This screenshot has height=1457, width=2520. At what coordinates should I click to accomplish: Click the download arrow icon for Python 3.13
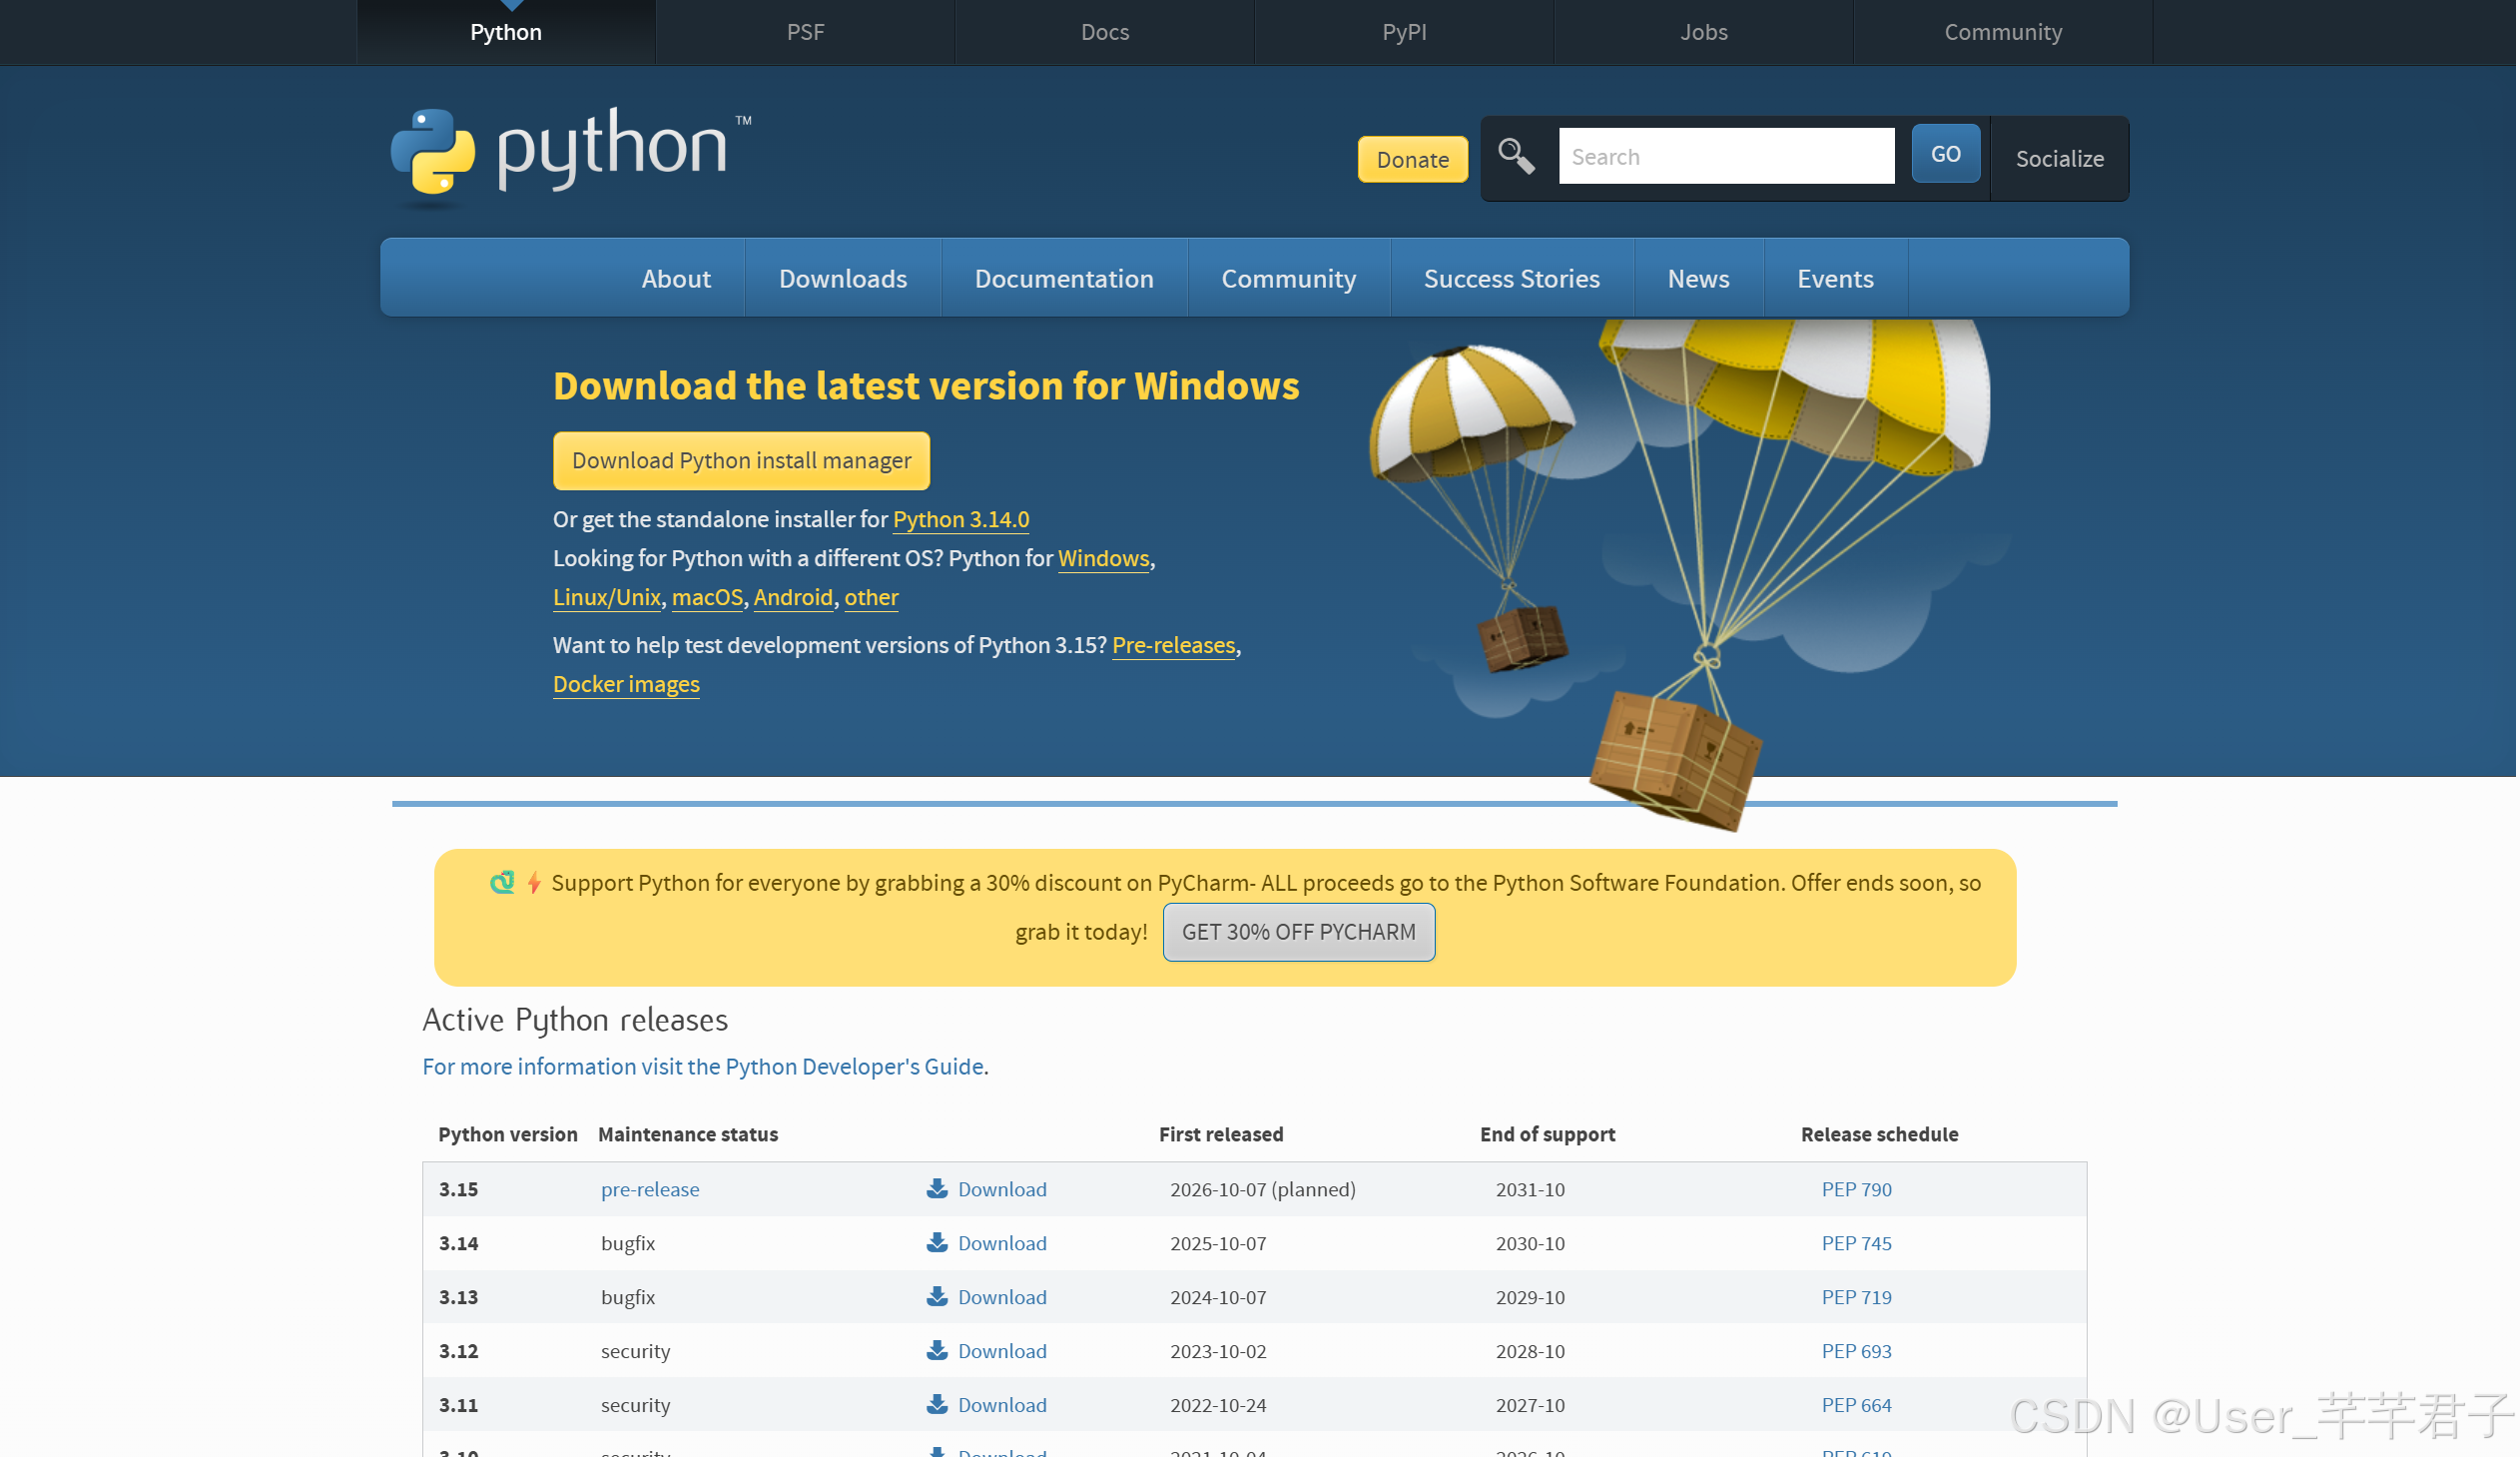coord(937,1297)
